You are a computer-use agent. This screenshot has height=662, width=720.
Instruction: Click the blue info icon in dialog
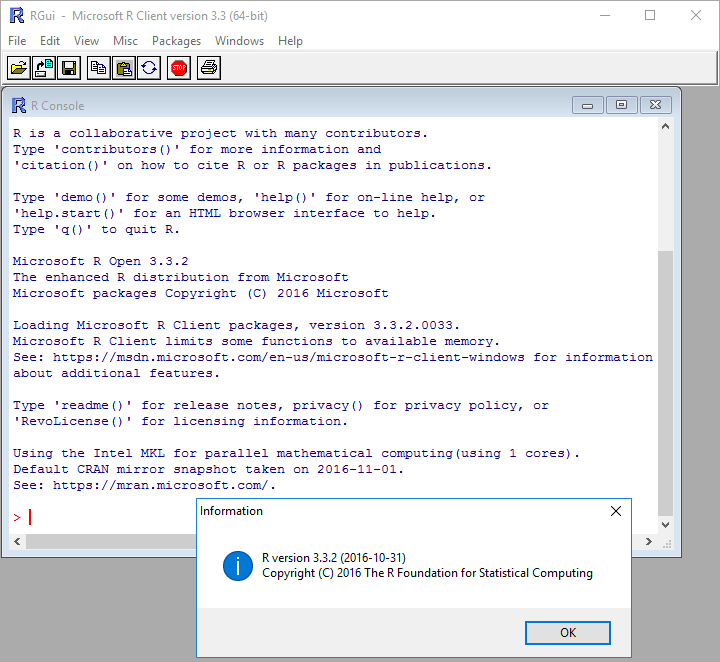(238, 566)
